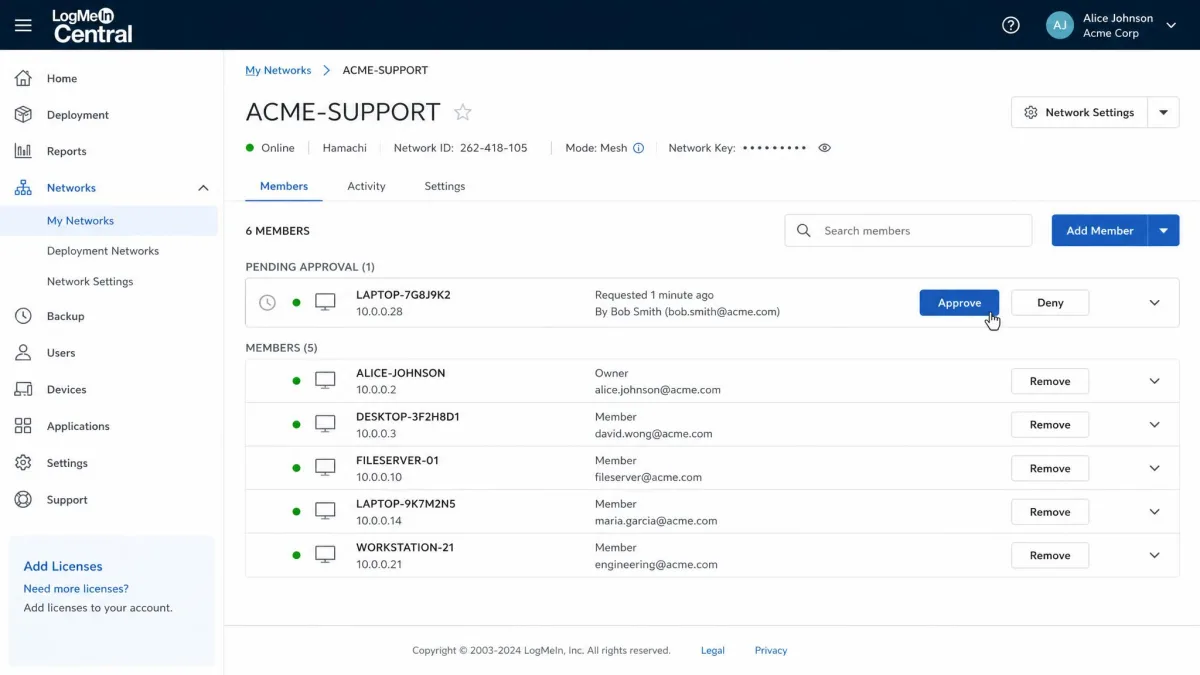
Task: Click the Applications grid icon in sidebar
Action: (x=23, y=426)
